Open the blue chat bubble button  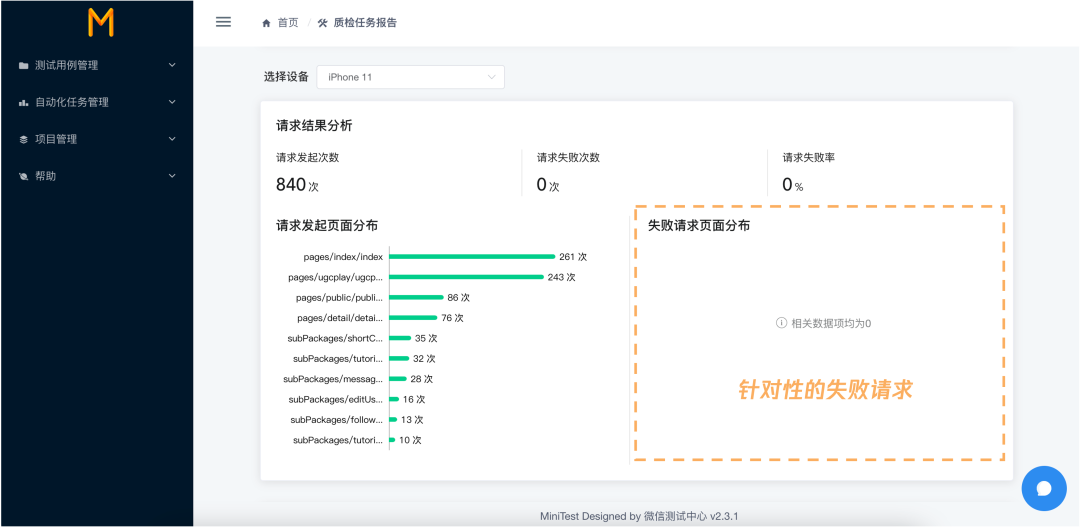point(1044,488)
